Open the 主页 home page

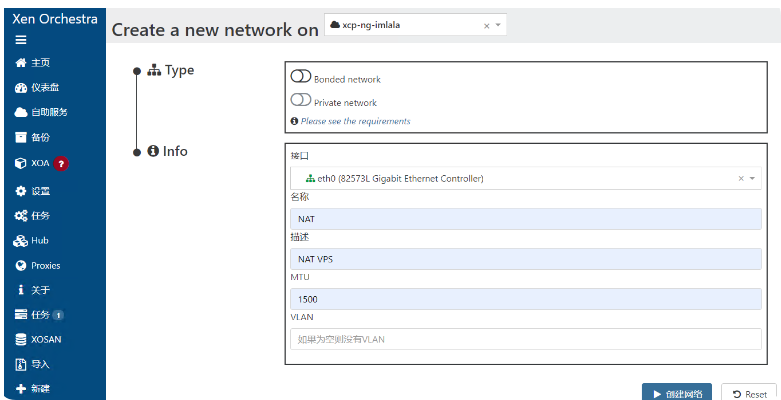tap(41, 63)
